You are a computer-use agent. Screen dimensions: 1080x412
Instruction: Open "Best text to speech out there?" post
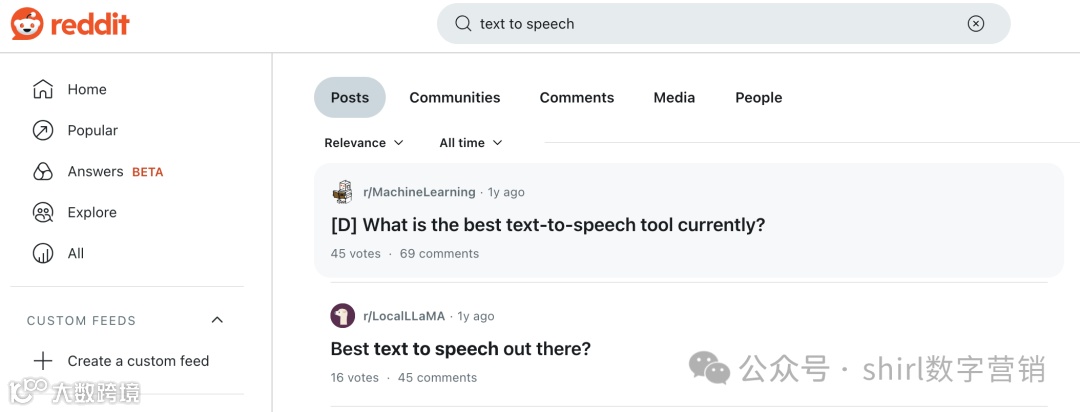(461, 349)
